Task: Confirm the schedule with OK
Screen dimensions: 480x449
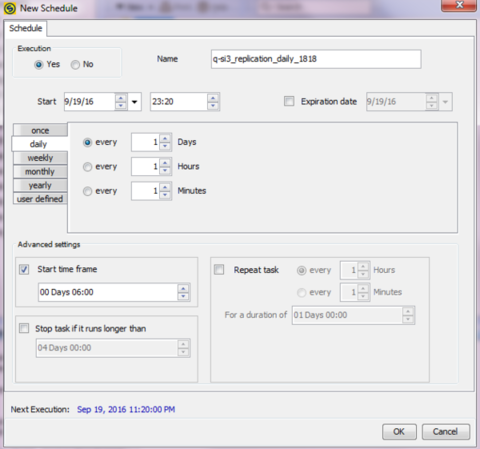Action: pos(399,432)
